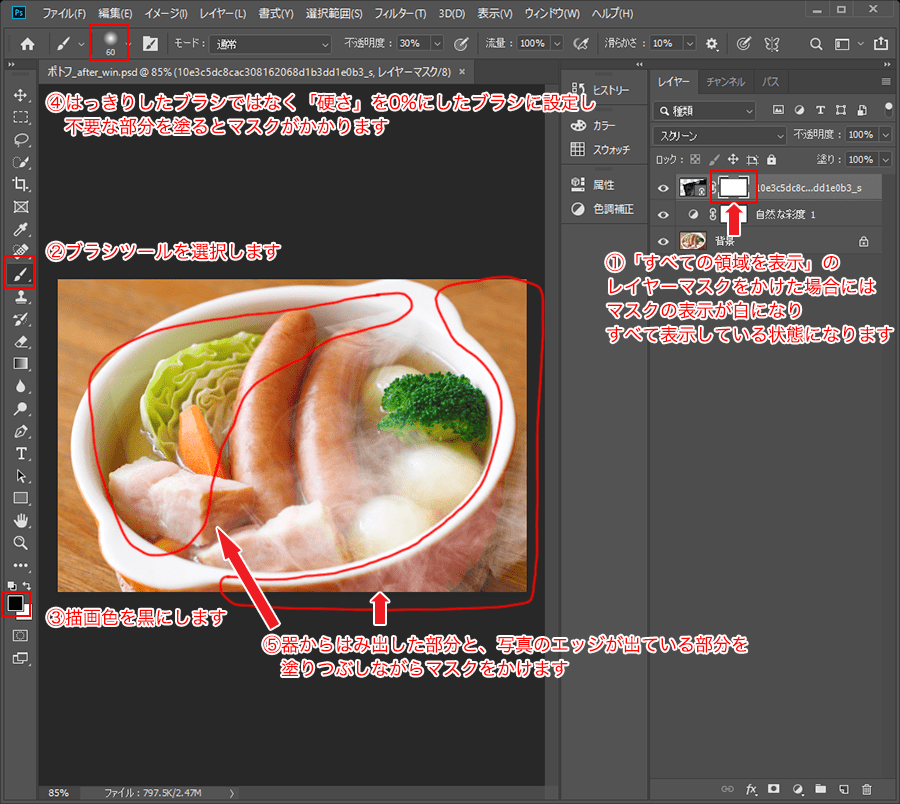This screenshot has width=900, height=804.
Task: Select the Horizontal Type tool
Action: pyautogui.click(x=20, y=453)
